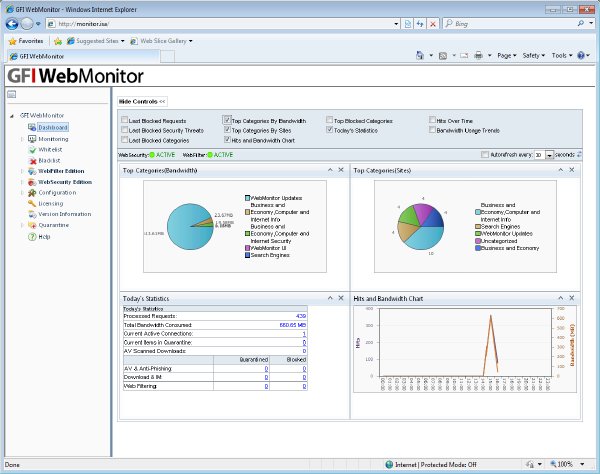The image size is (600, 474).
Task: Open Compatibility View icon in address bar
Action: coord(408,24)
